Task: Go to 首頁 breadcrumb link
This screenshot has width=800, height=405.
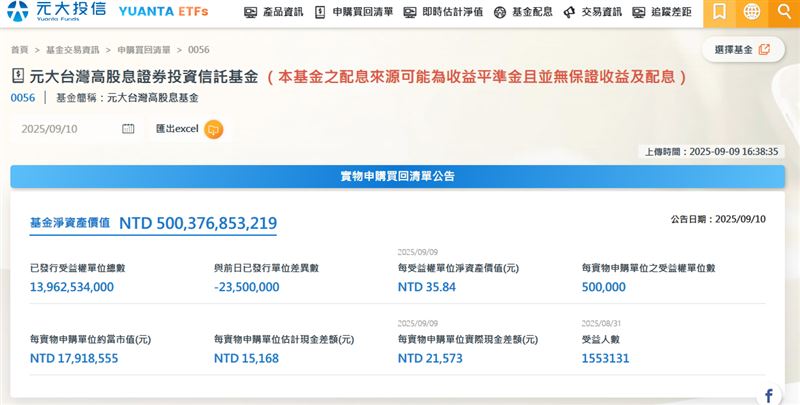Action: click(19, 49)
